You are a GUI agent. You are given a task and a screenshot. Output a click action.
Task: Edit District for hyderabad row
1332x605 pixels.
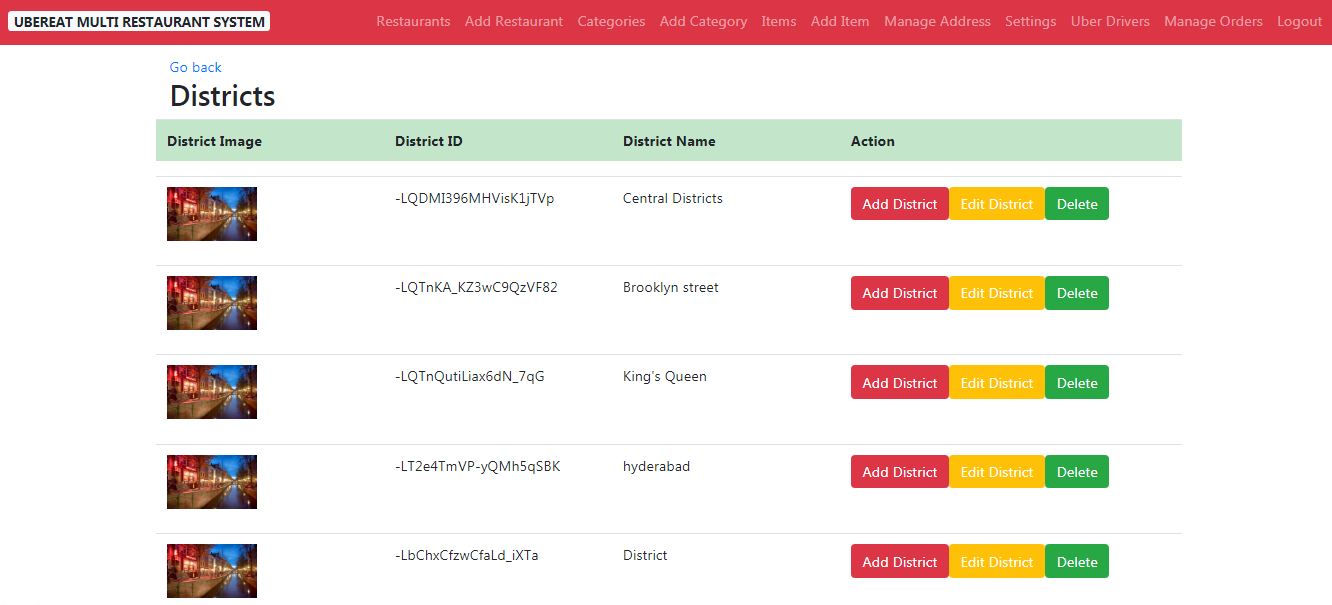997,472
